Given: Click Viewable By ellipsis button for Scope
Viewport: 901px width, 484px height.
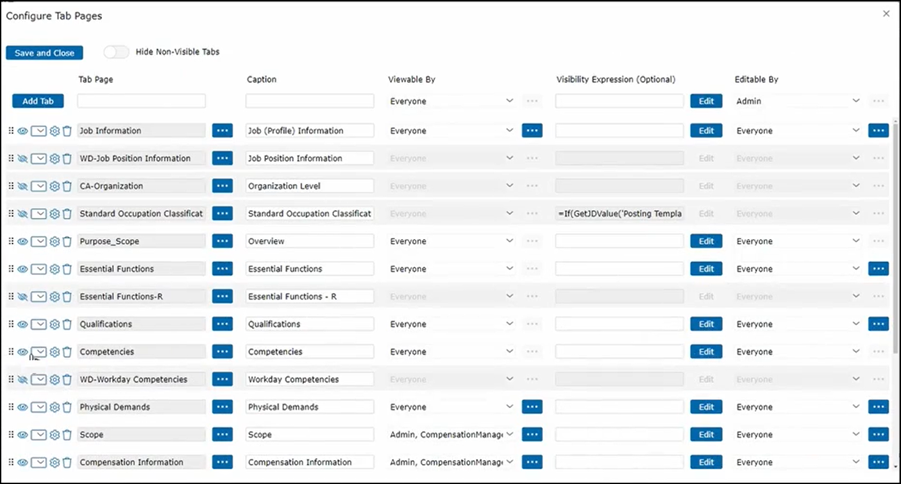Looking at the screenshot, I should click(532, 435).
